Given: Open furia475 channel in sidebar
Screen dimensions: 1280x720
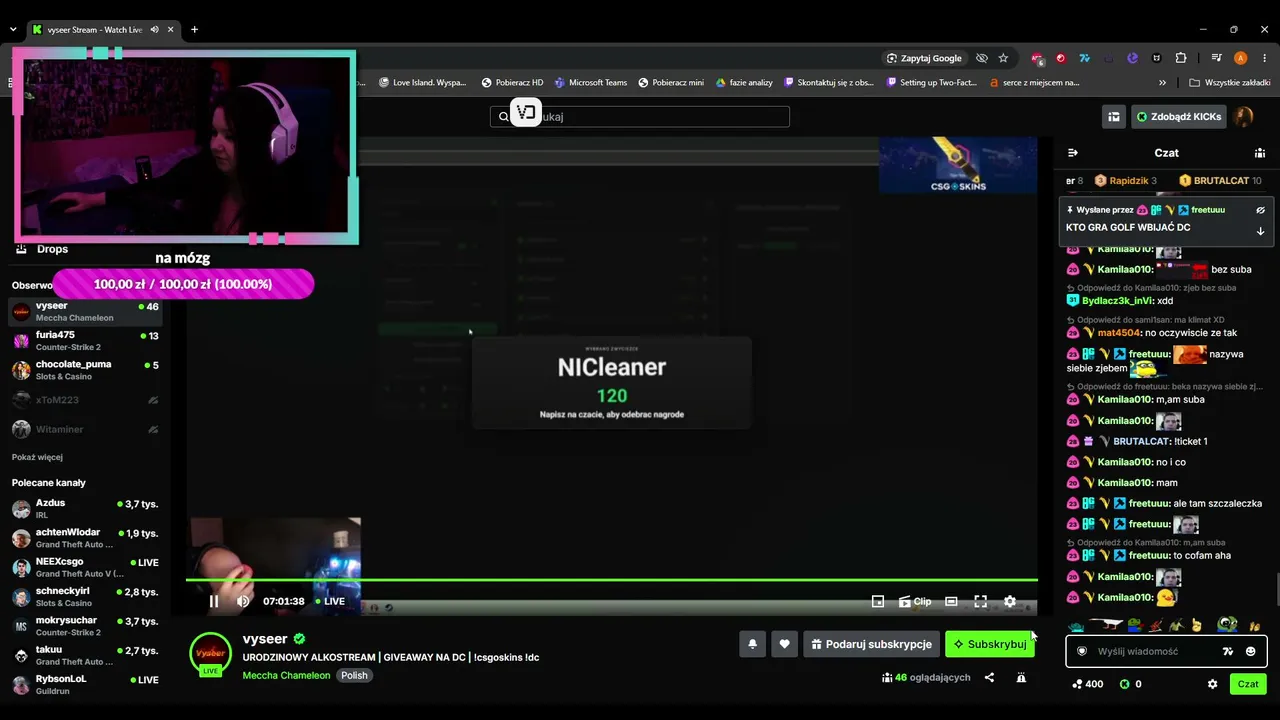Looking at the screenshot, I should click(x=85, y=341).
